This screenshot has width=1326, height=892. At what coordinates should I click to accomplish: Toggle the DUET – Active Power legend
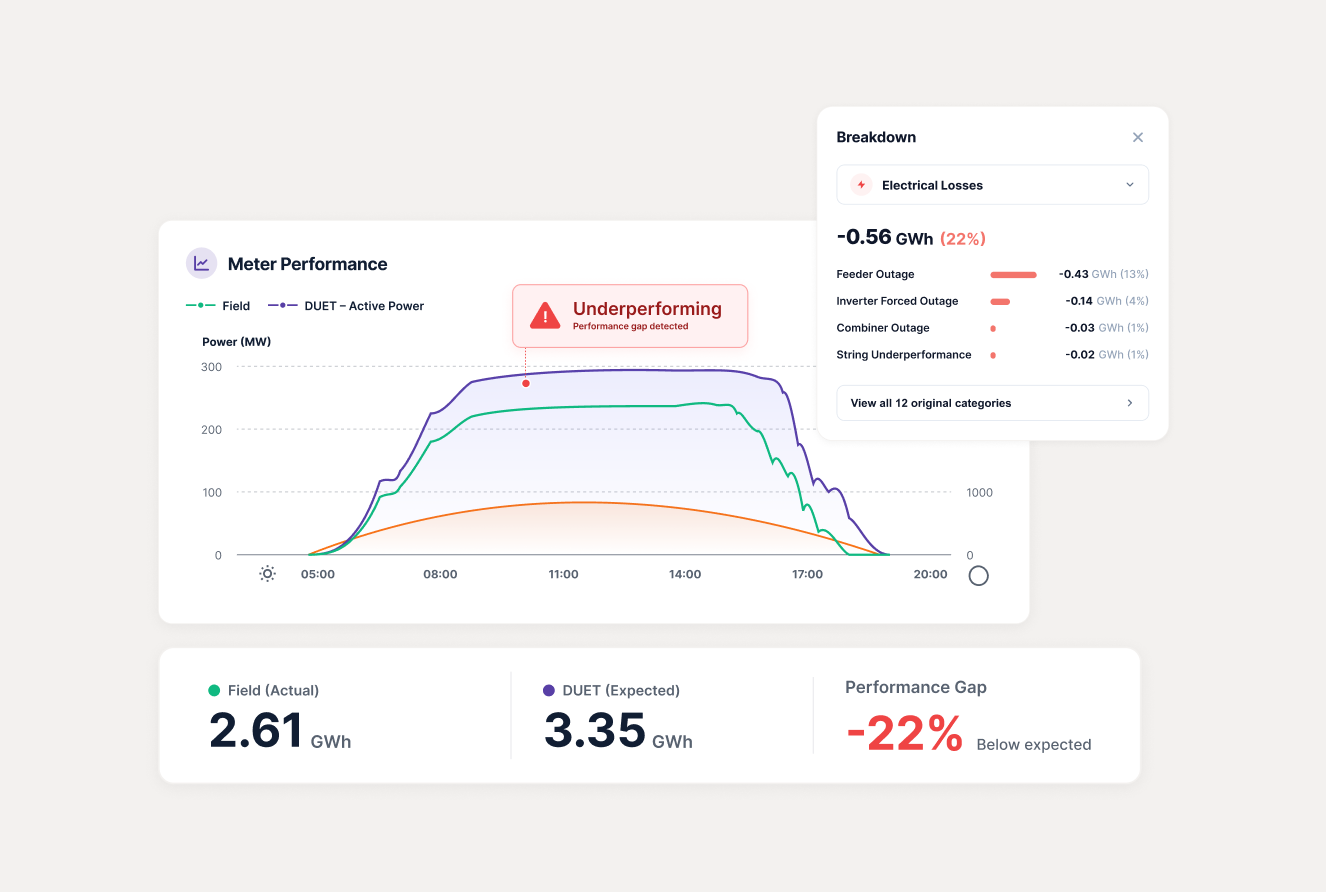click(346, 306)
